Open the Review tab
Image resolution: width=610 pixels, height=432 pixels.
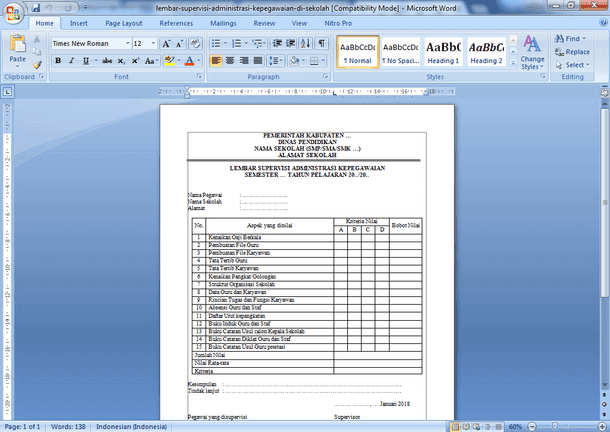point(265,23)
